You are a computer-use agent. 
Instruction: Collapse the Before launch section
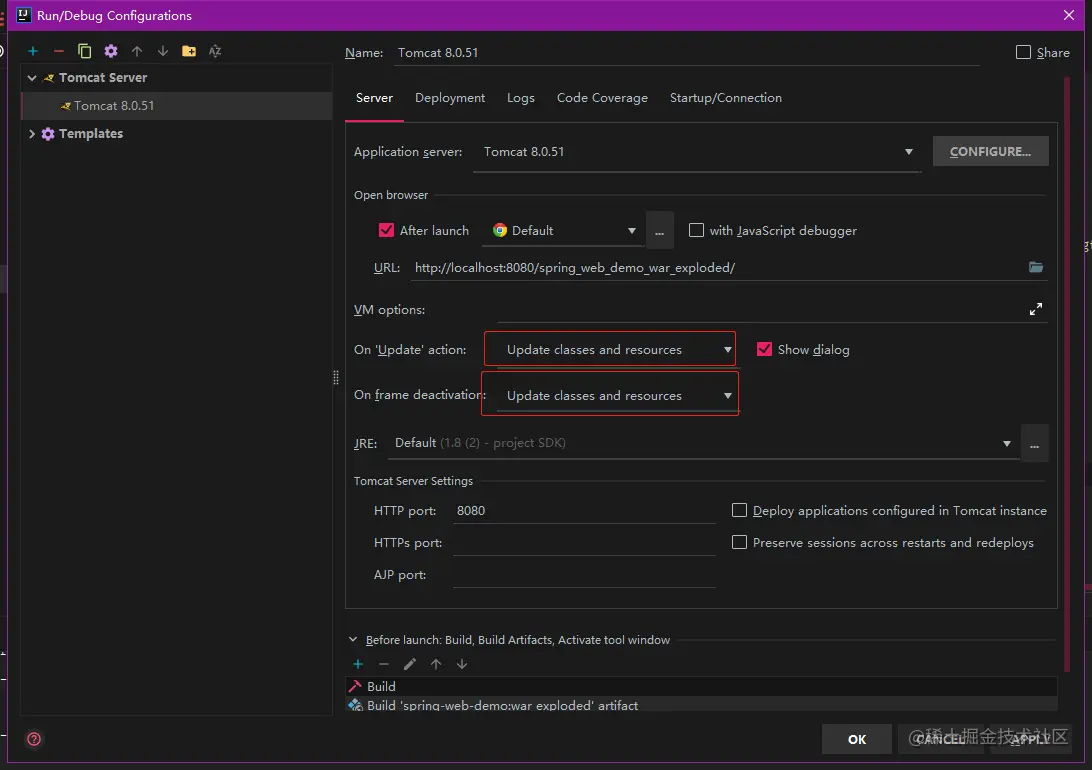click(x=353, y=640)
